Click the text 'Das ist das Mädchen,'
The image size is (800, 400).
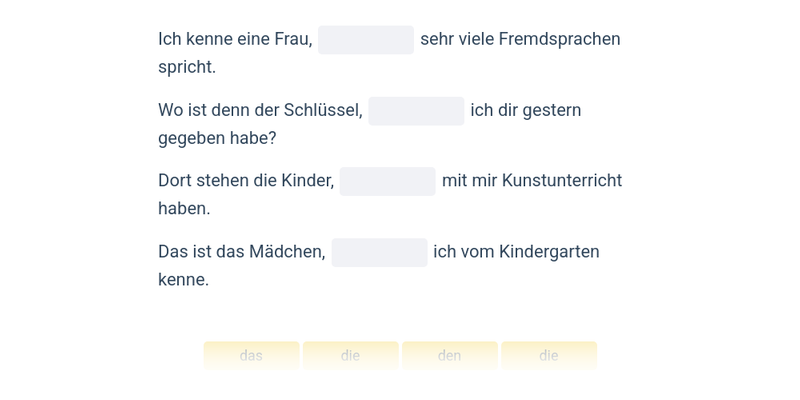point(242,251)
